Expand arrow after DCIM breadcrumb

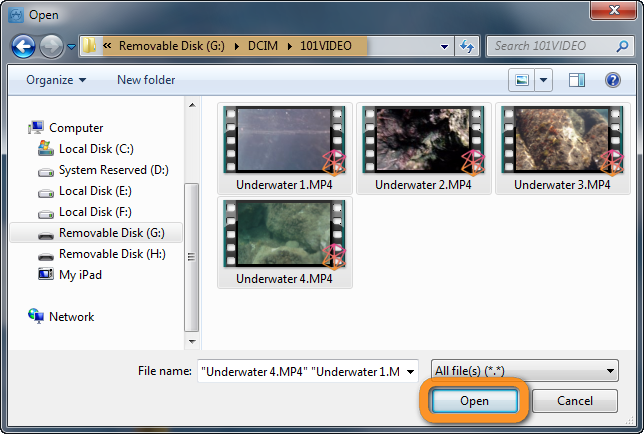290,46
